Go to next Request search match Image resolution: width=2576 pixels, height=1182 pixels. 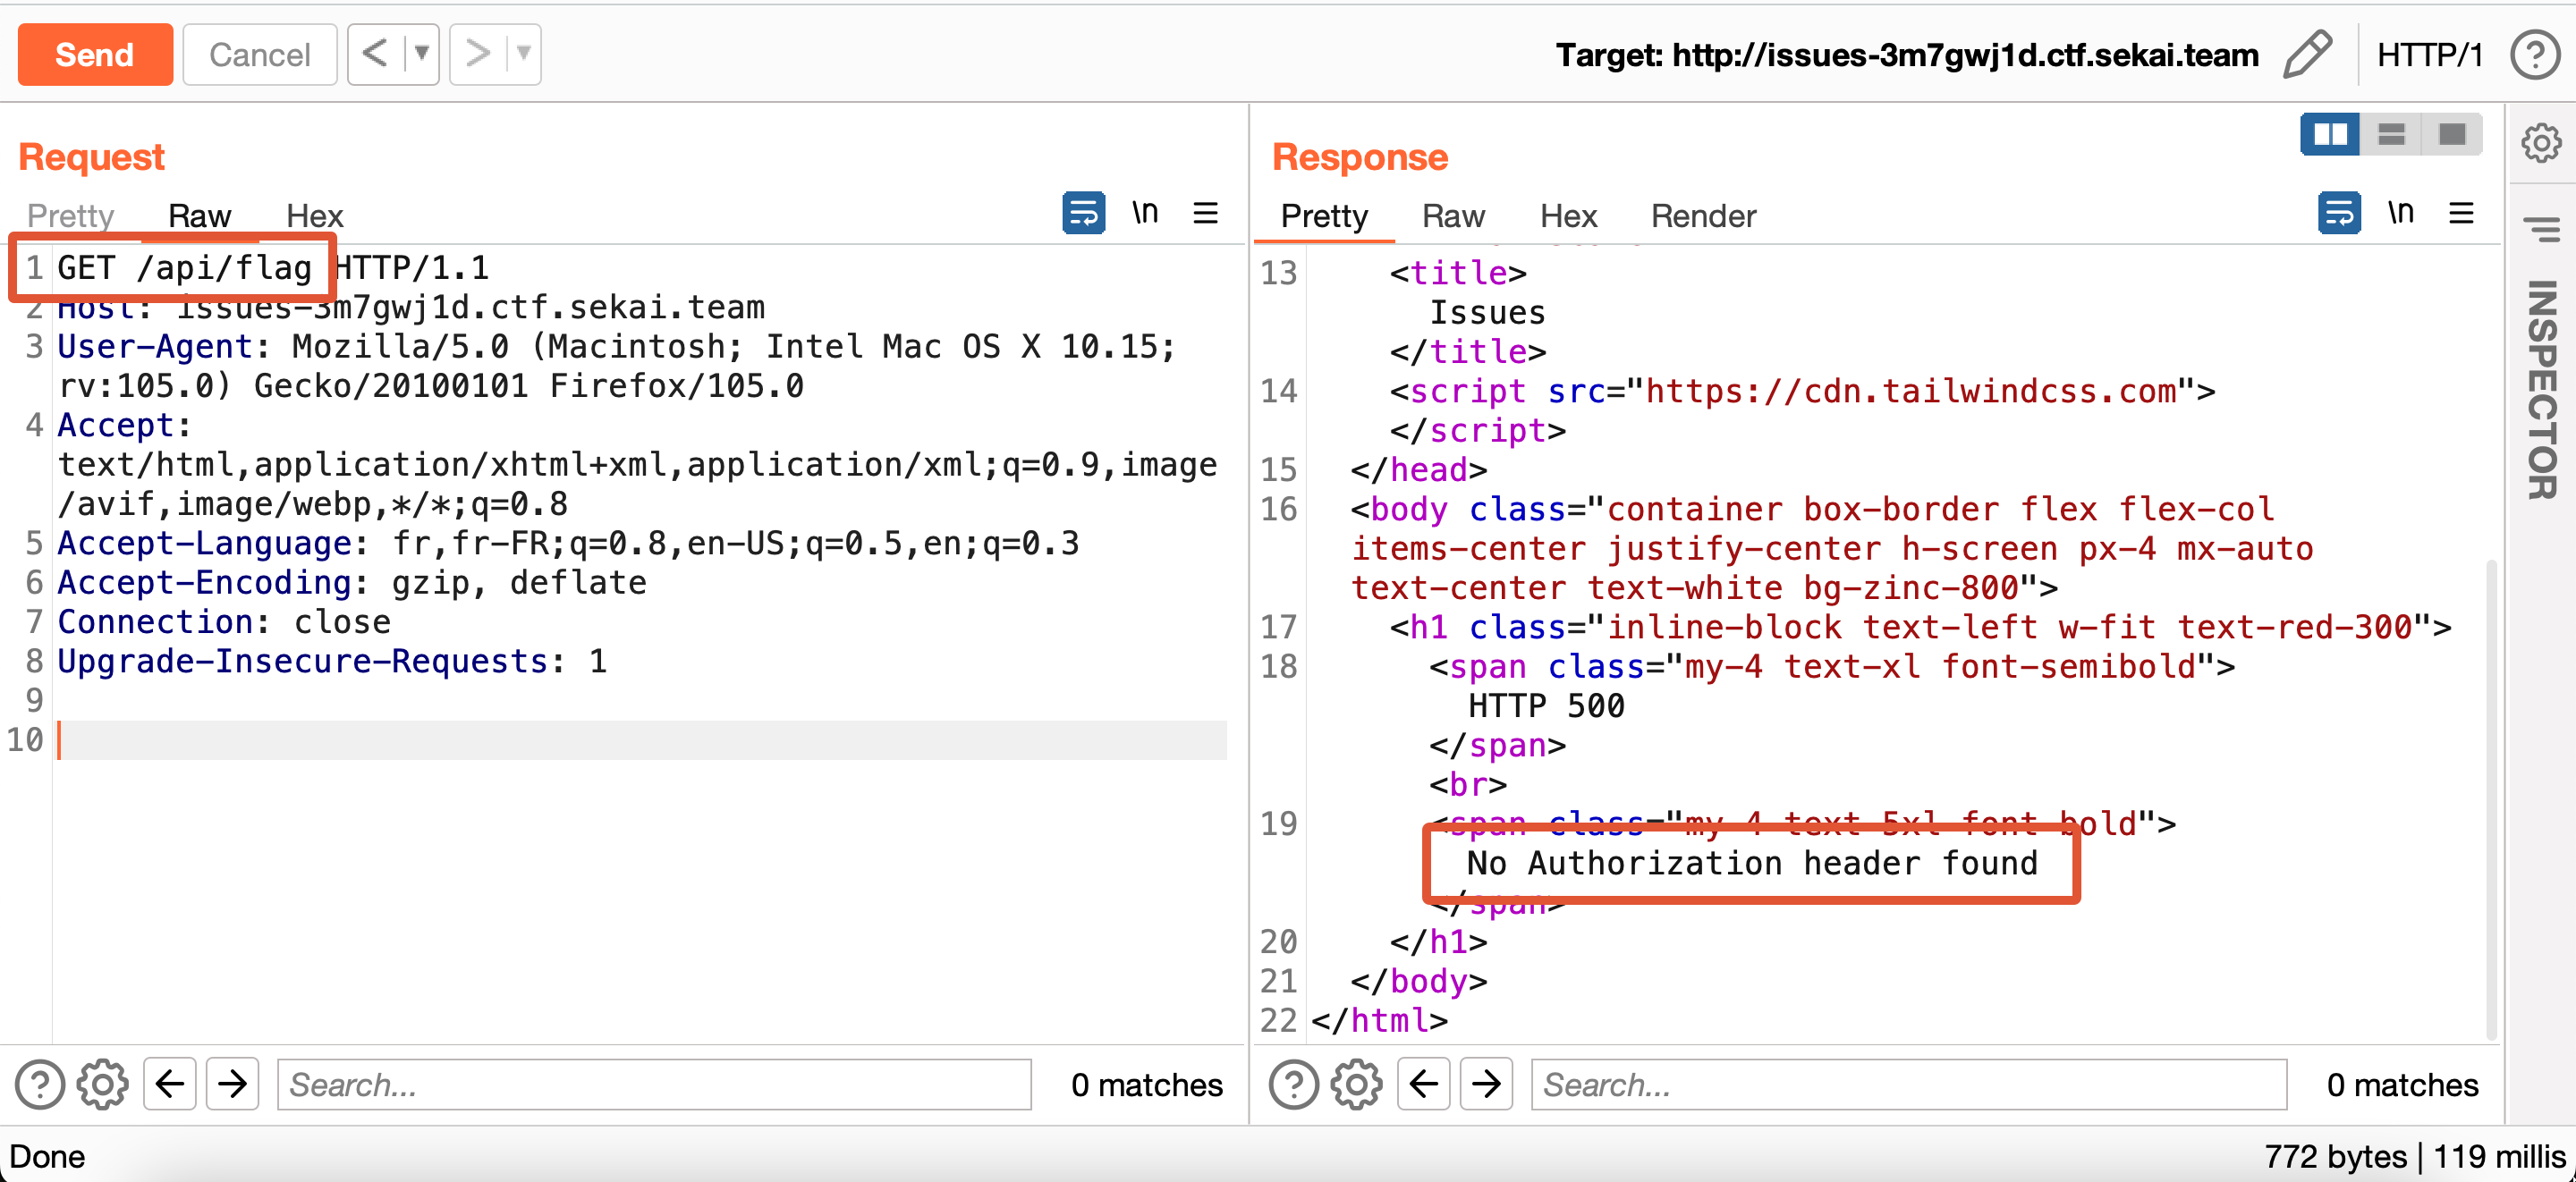(233, 1084)
